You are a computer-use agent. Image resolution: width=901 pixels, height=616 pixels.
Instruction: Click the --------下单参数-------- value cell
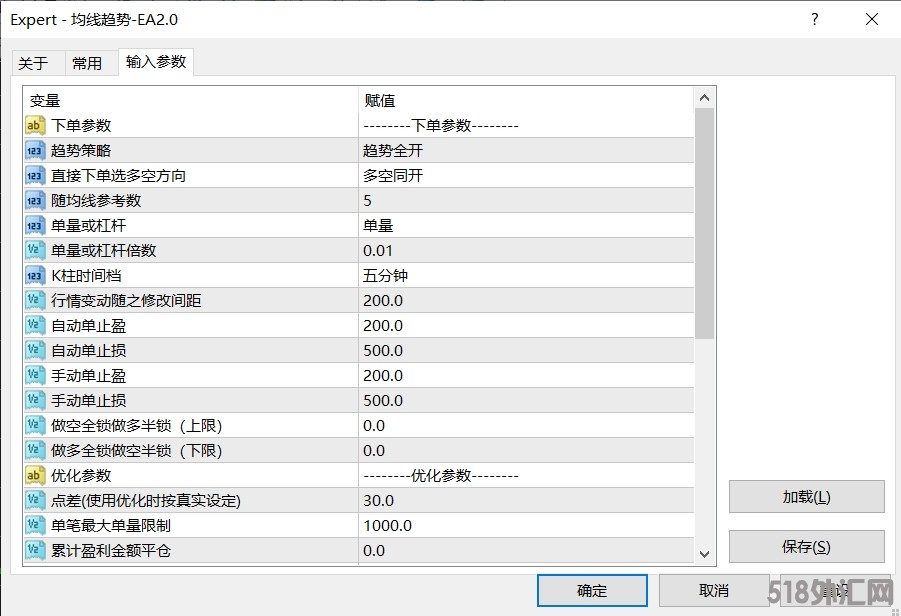(x=526, y=125)
